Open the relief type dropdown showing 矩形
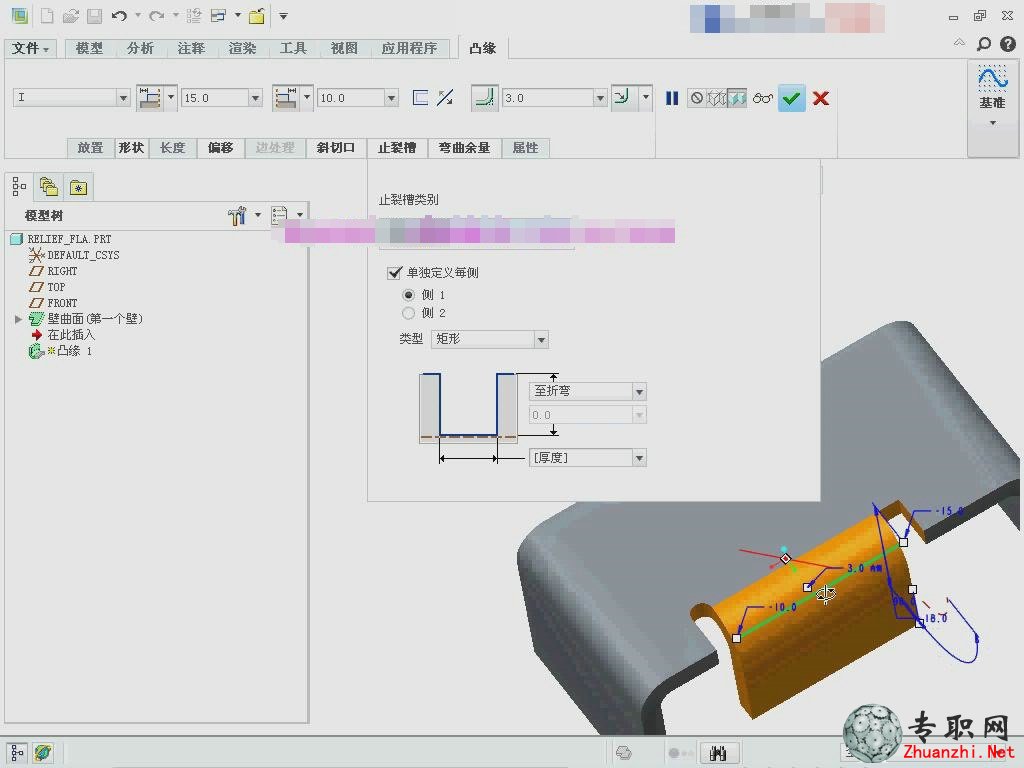The image size is (1024, 768). (x=541, y=340)
